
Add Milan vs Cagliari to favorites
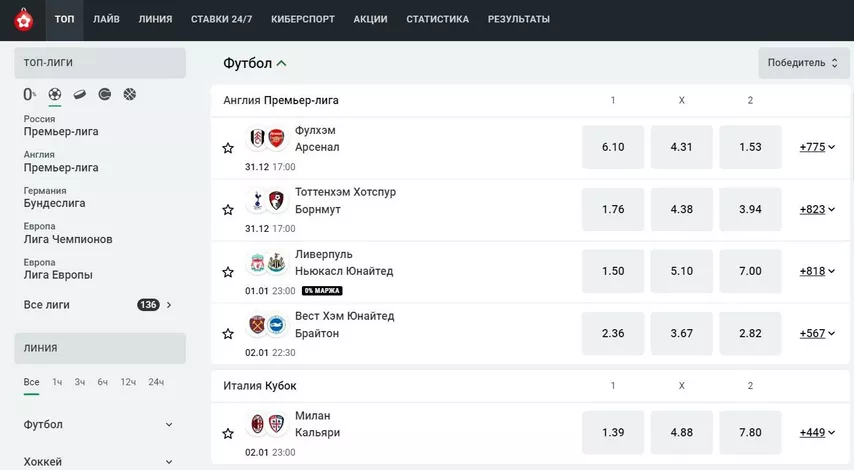(x=228, y=434)
